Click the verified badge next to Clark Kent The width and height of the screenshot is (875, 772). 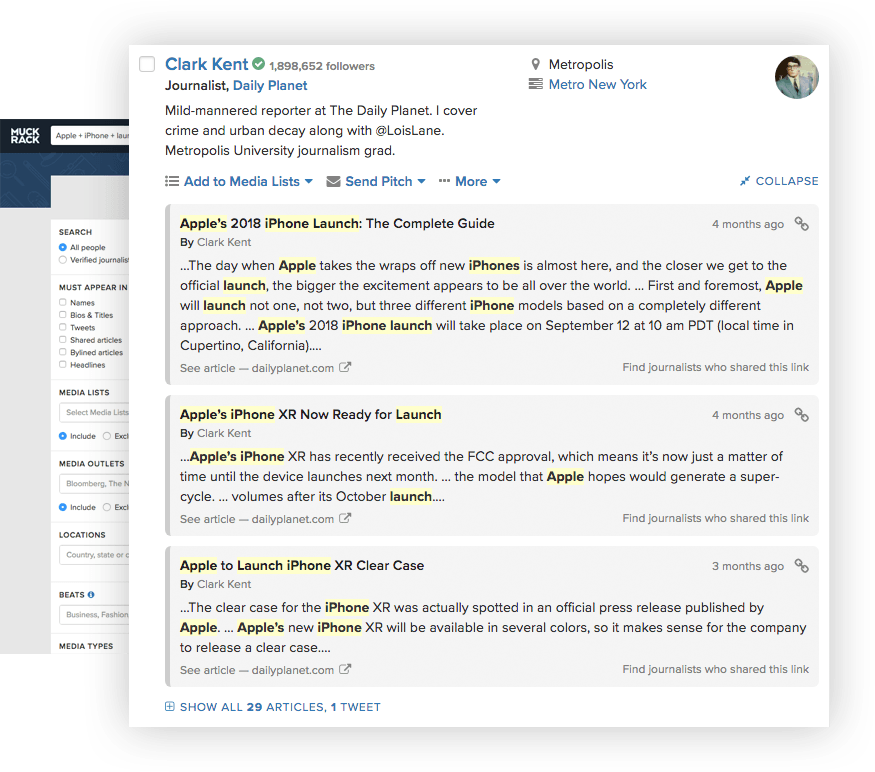[x=258, y=65]
